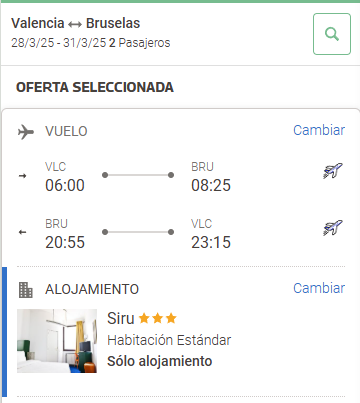Image resolution: width=360 pixels, height=403 pixels.
Task: Open the Siru hotel room photo
Action: coord(57,341)
